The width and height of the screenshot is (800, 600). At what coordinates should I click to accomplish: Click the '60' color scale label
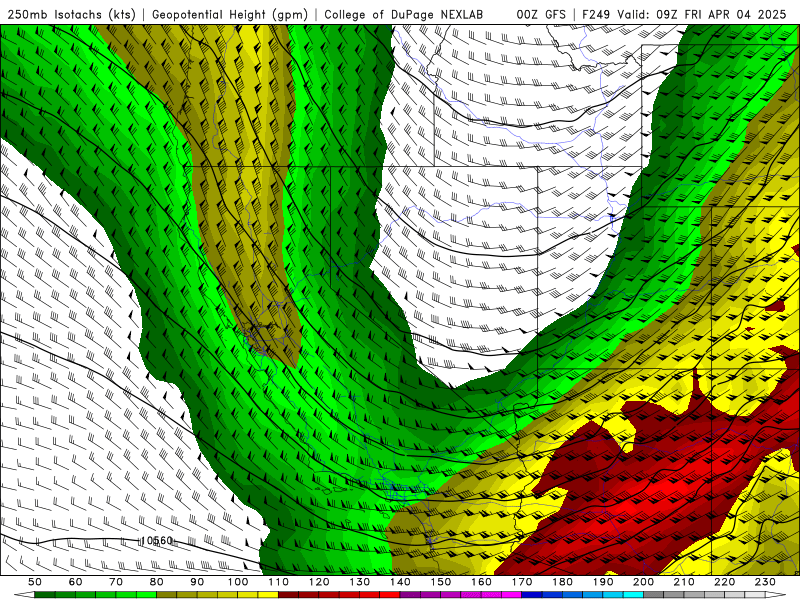pos(76,582)
